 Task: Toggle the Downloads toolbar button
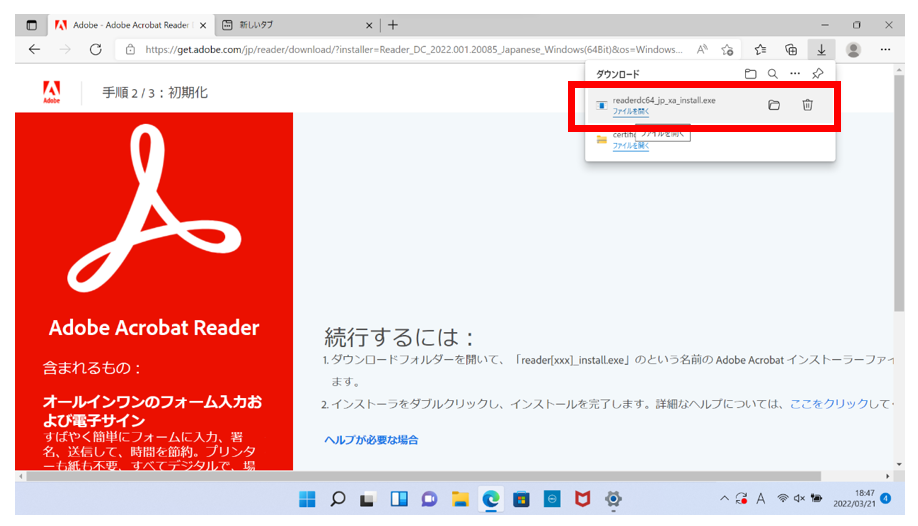pyautogui.click(x=821, y=50)
